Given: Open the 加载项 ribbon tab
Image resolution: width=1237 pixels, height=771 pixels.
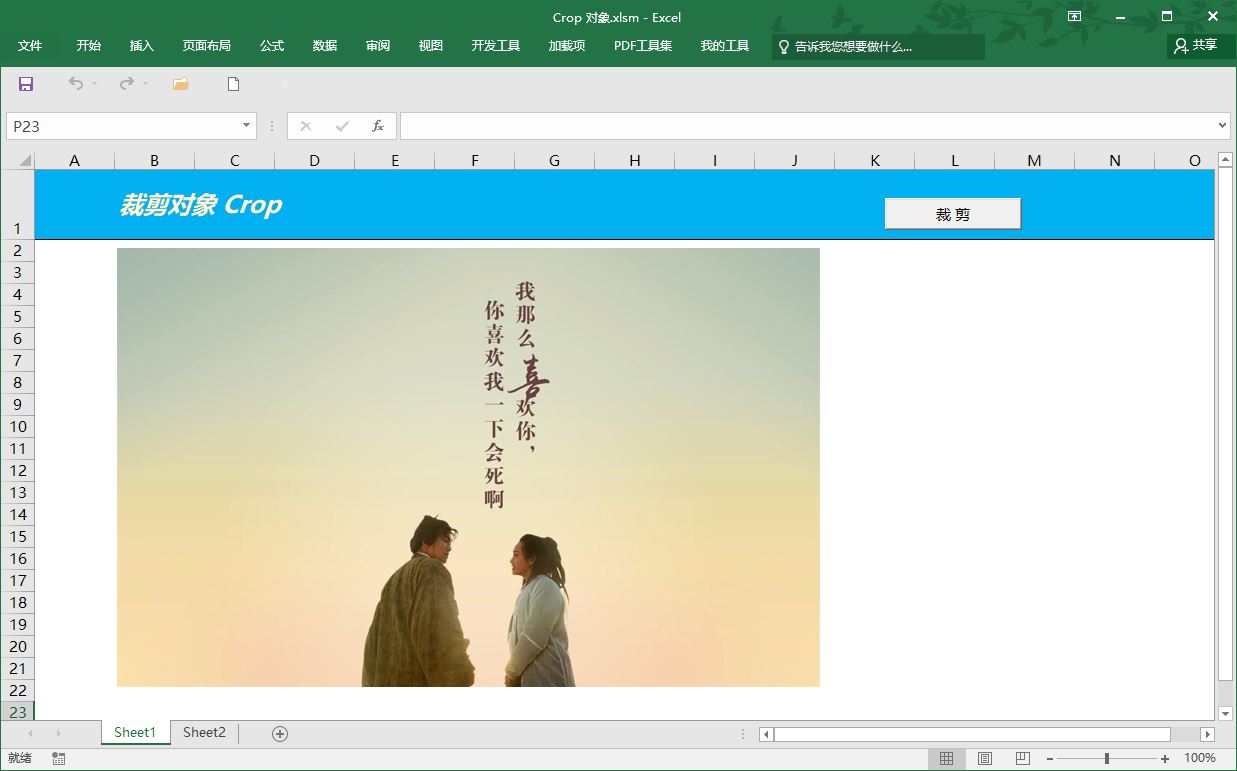Looking at the screenshot, I should (567, 46).
